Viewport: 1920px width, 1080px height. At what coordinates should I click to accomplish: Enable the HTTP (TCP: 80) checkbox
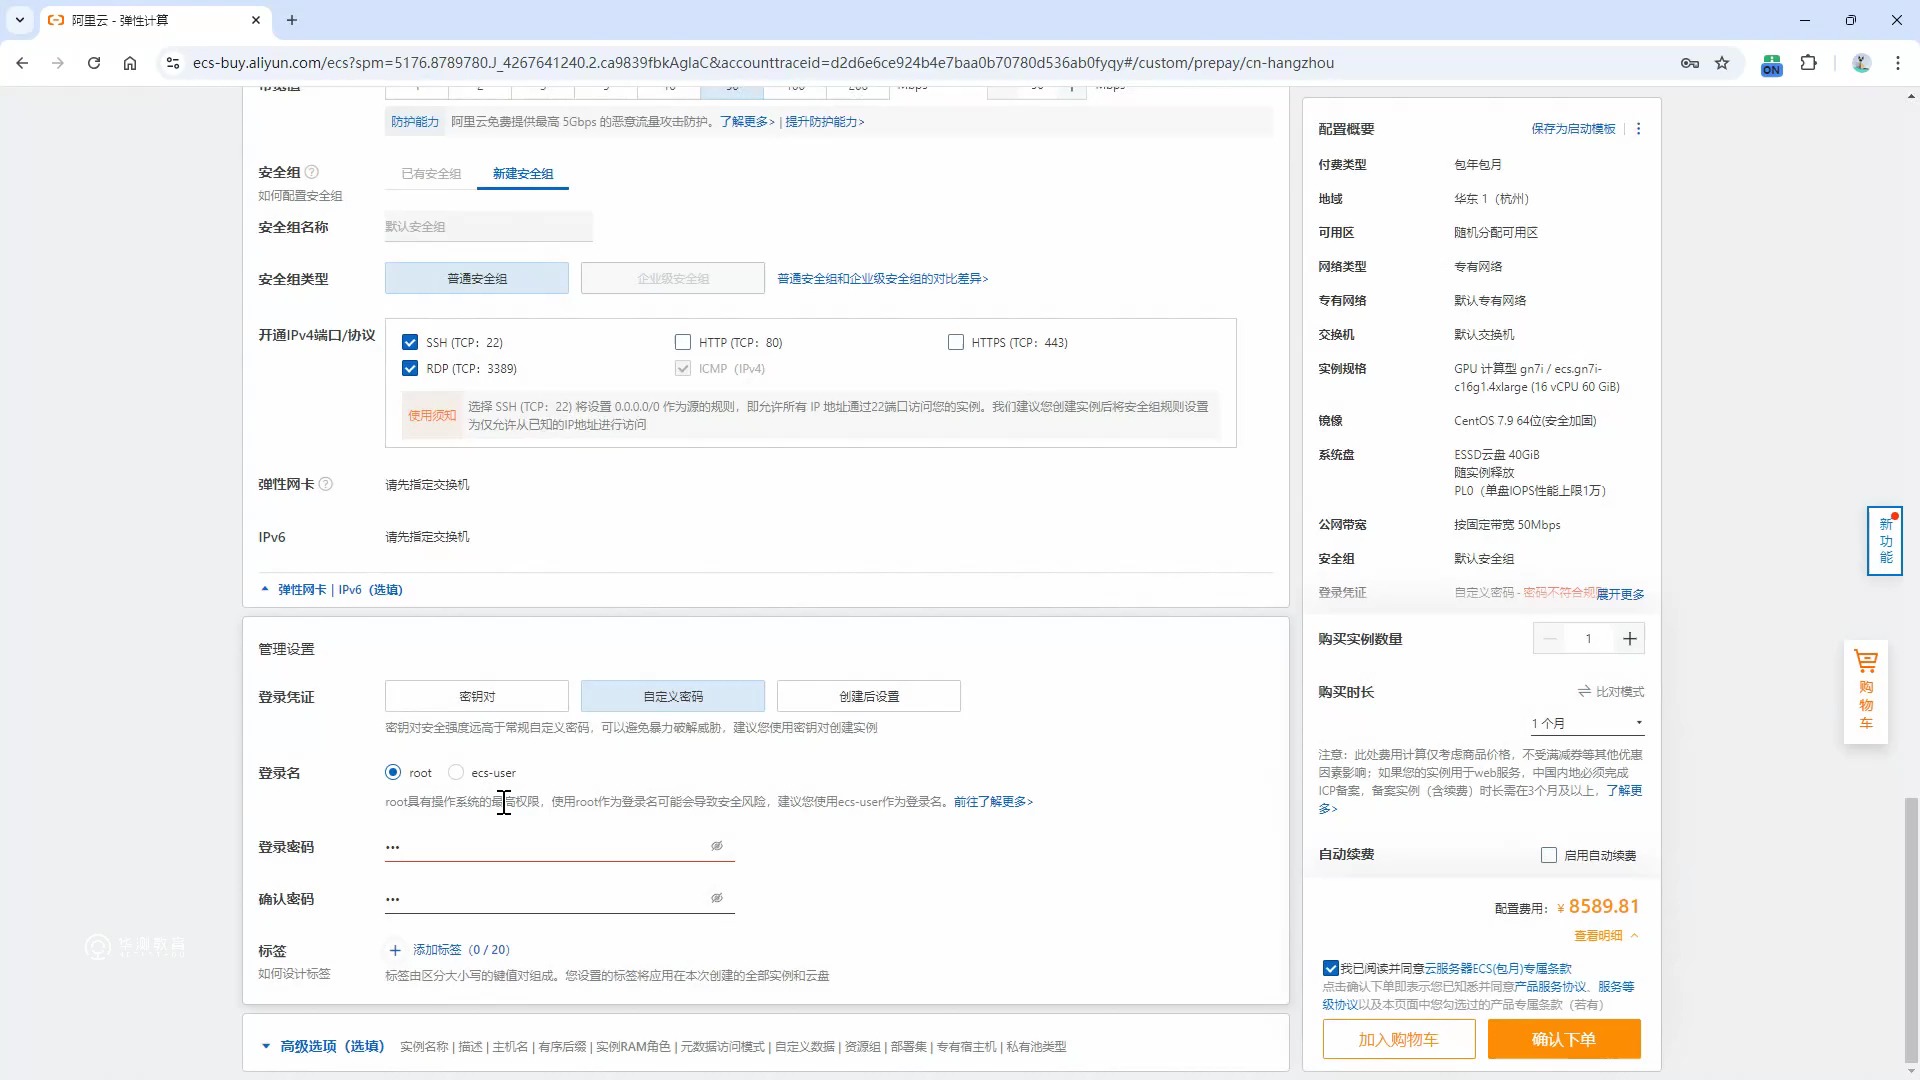[683, 342]
